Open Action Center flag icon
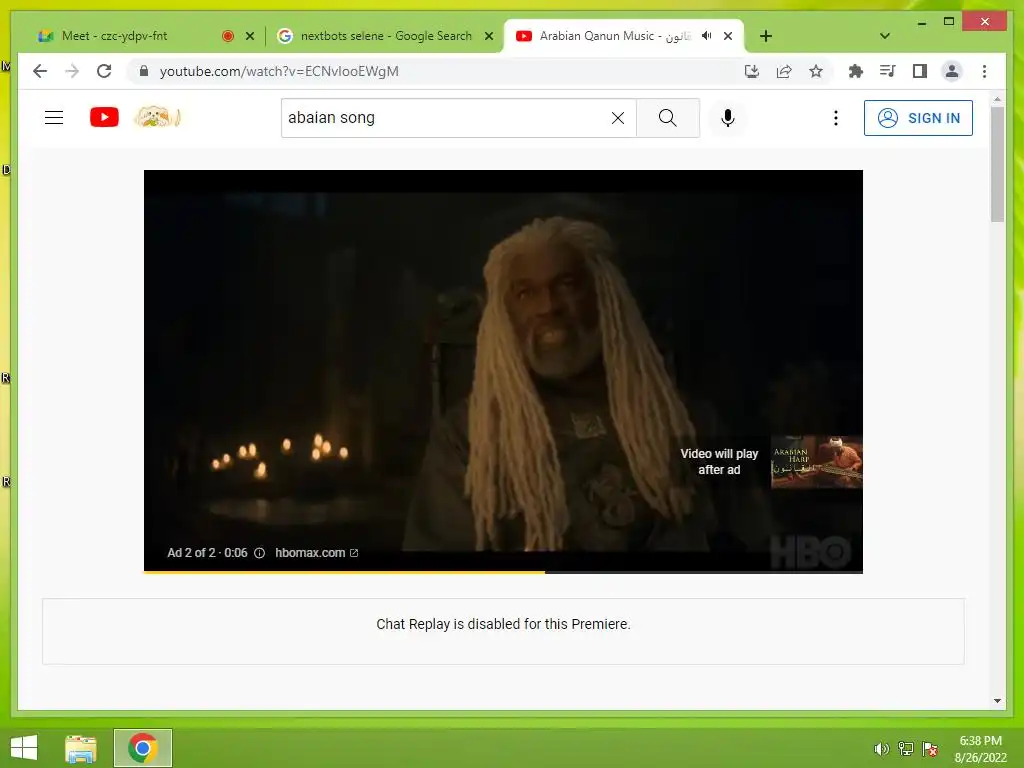The height and width of the screenshot is (768, 1024). click(930, 749)
